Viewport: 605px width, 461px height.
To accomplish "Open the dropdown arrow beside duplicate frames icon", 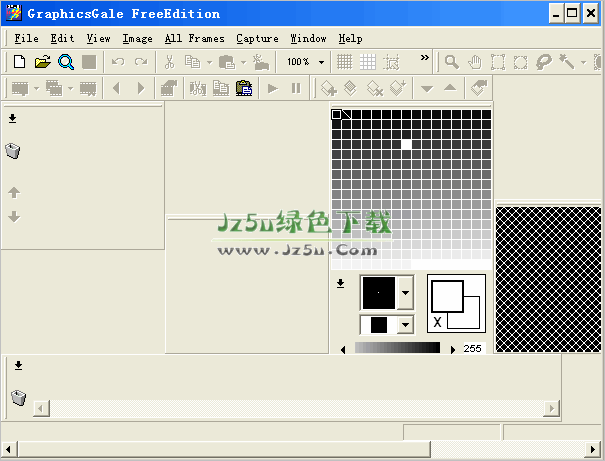I will (70, 89).
